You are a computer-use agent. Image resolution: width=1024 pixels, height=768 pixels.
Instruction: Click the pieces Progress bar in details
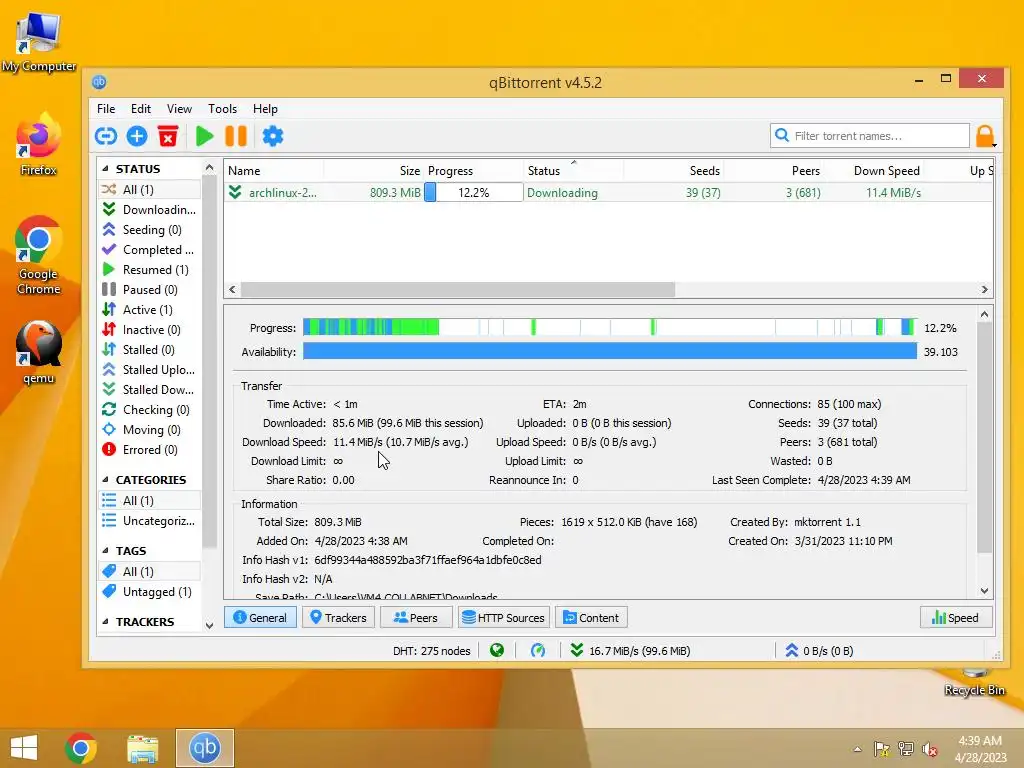[x=610, y=327]
